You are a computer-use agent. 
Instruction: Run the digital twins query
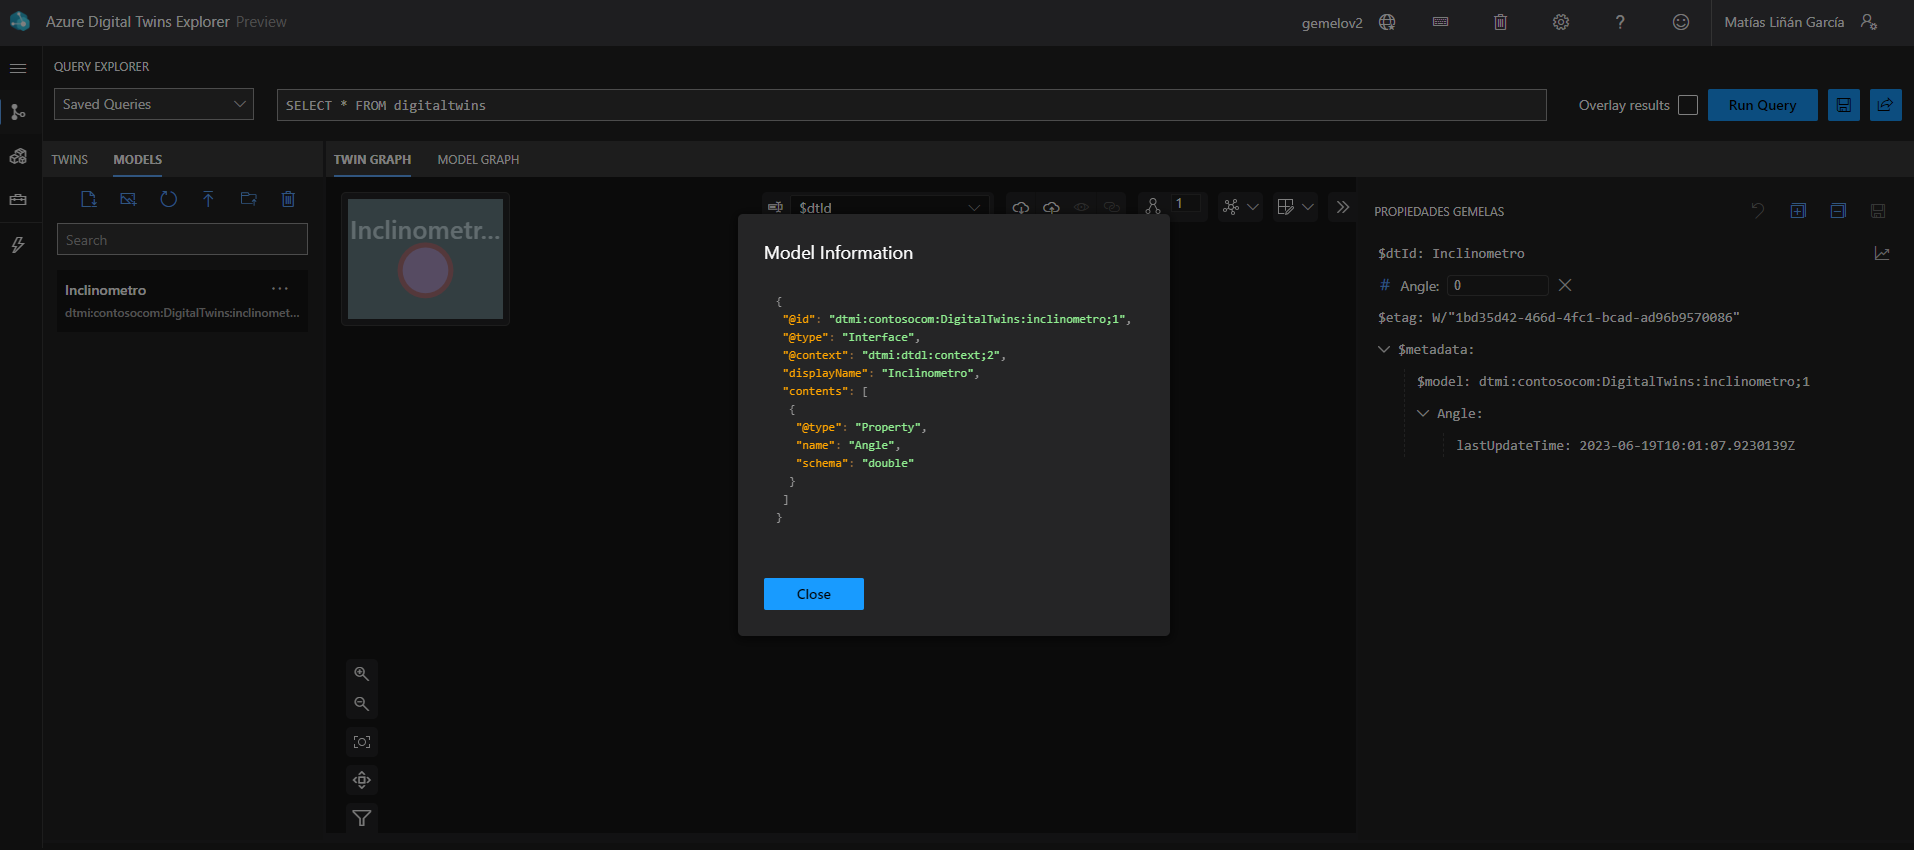pos(1762,105)
